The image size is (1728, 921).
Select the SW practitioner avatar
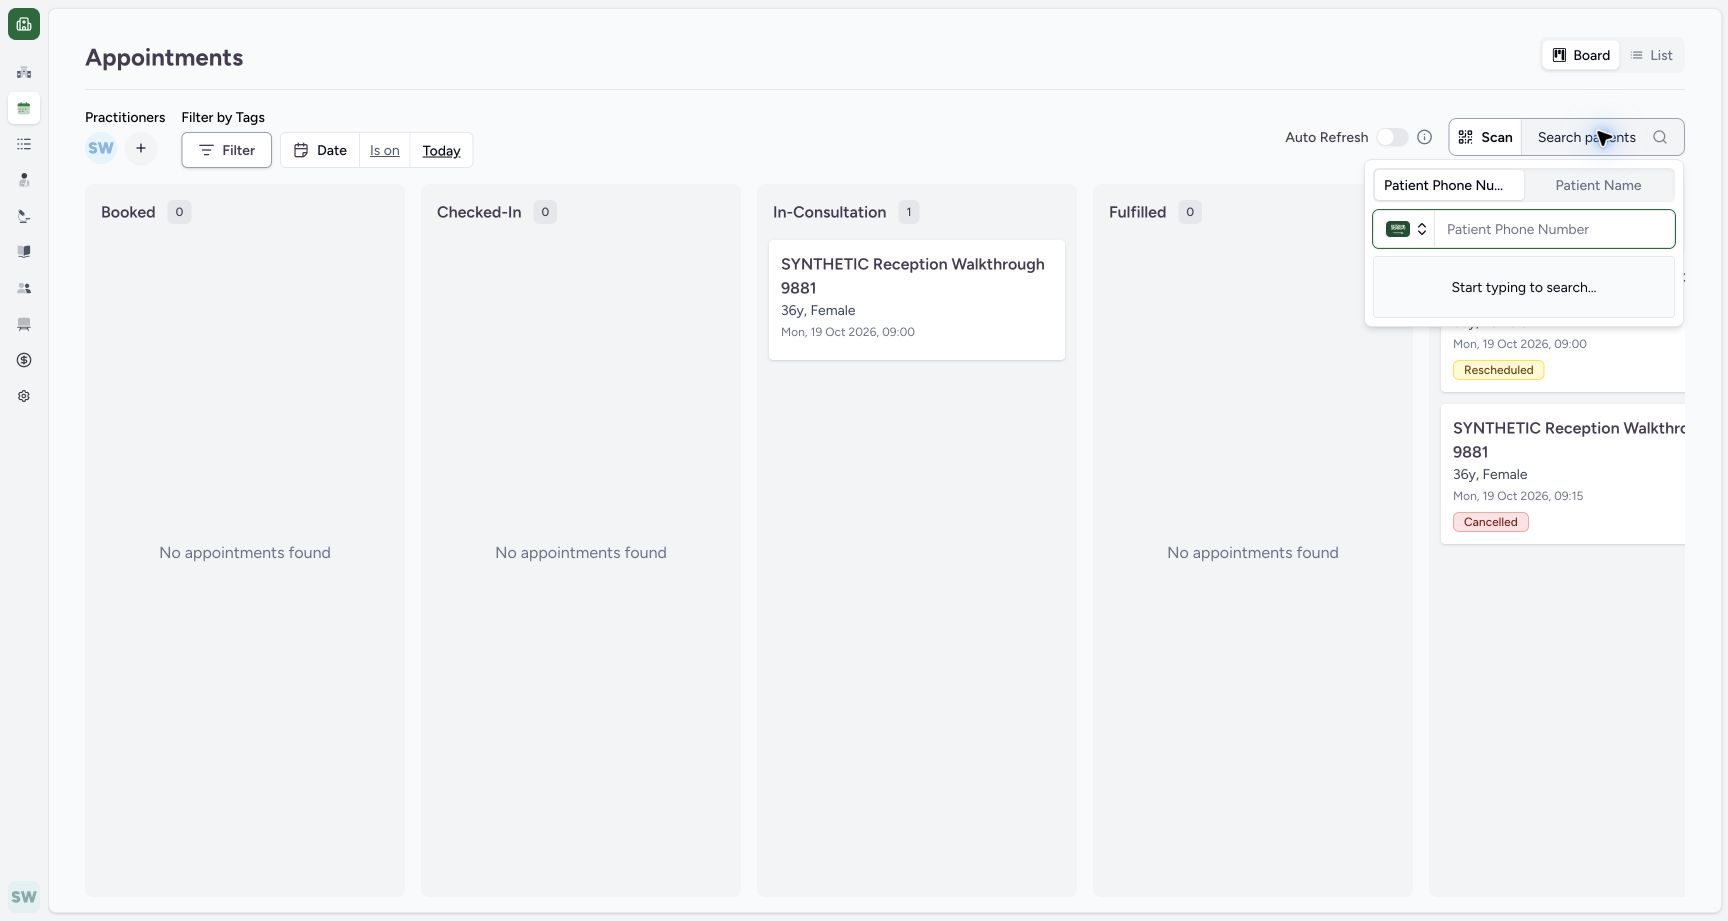[101, 148]
